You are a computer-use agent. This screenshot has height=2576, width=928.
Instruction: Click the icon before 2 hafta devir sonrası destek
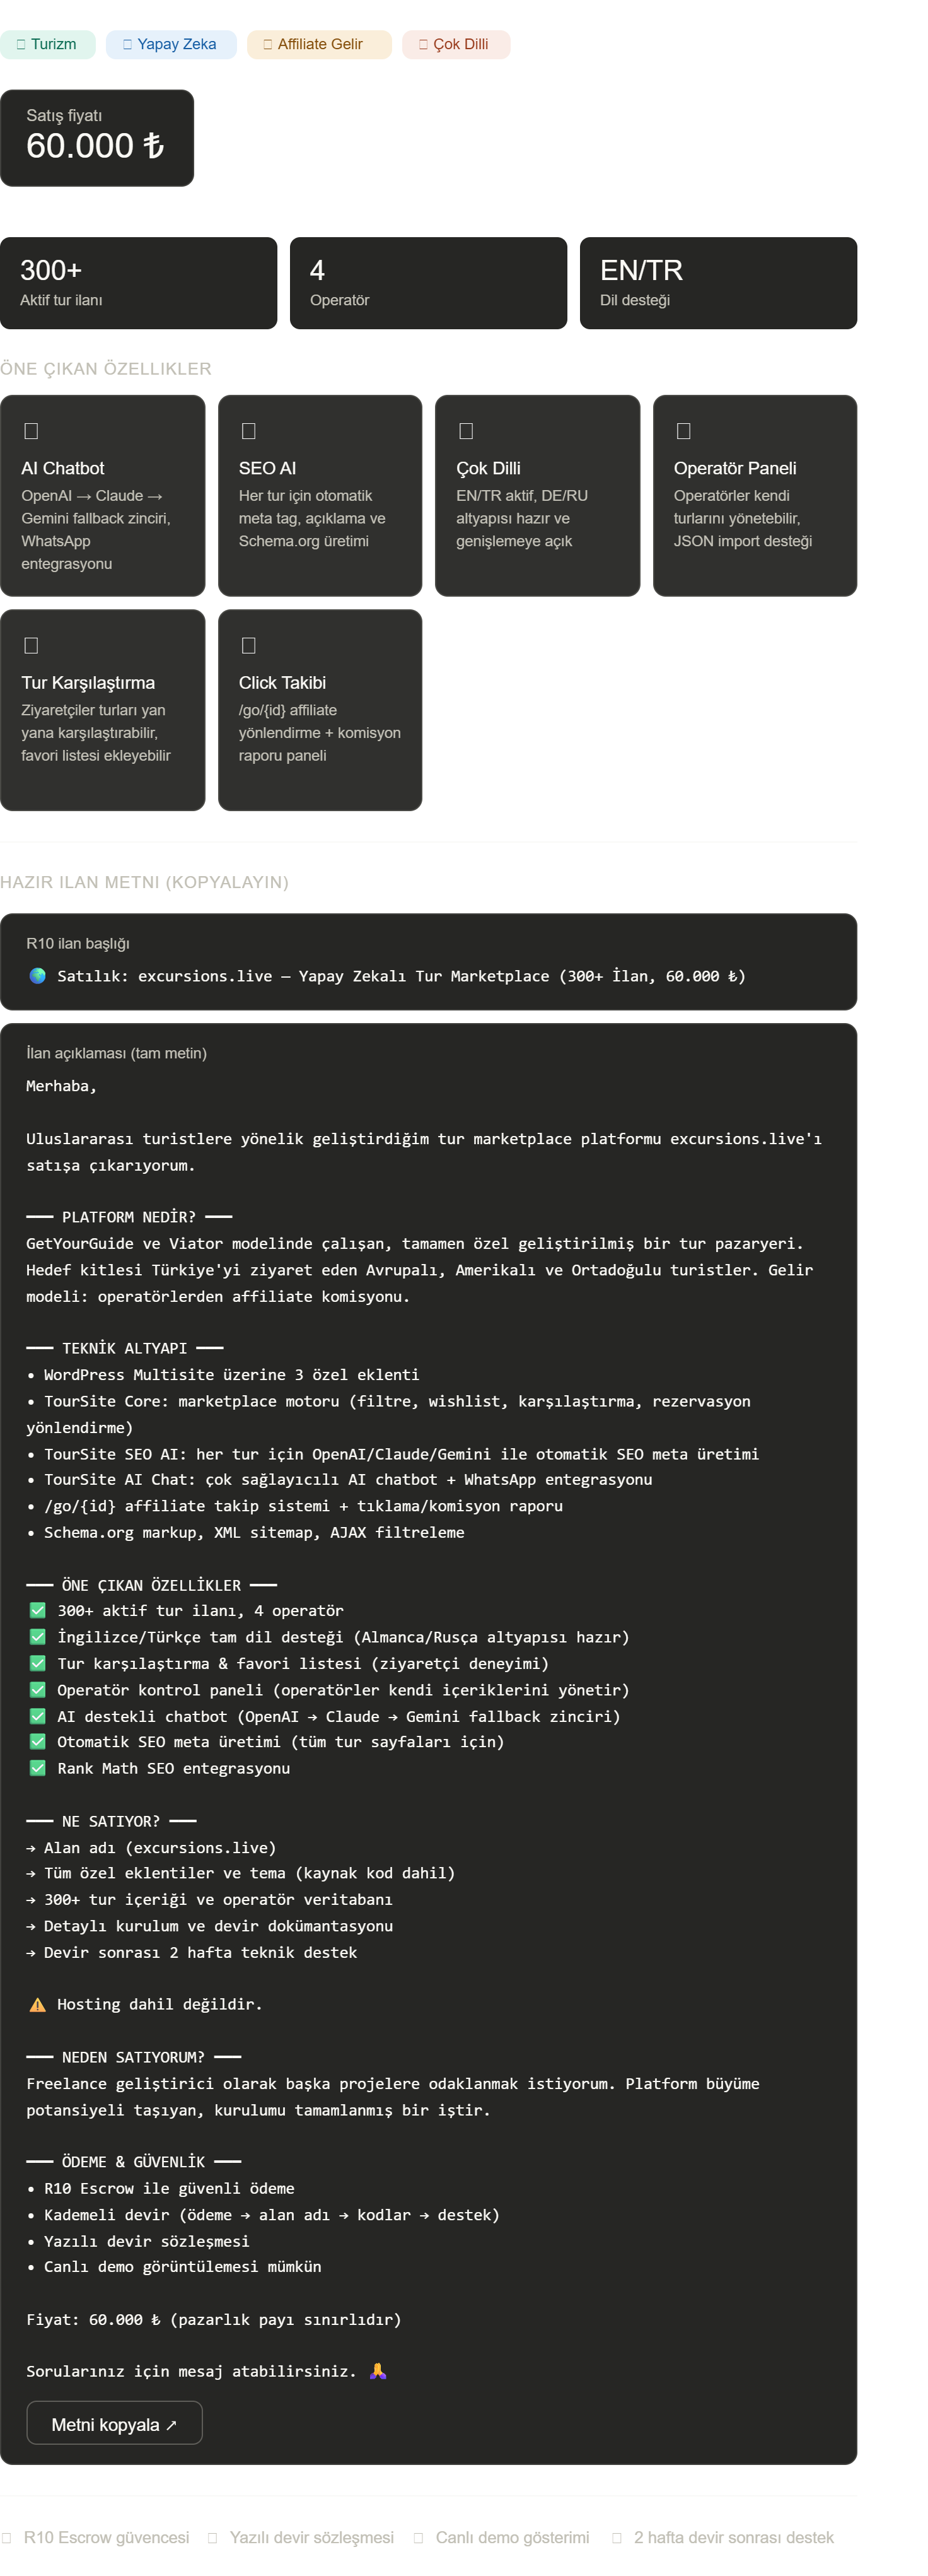[x=617, y=2537]
